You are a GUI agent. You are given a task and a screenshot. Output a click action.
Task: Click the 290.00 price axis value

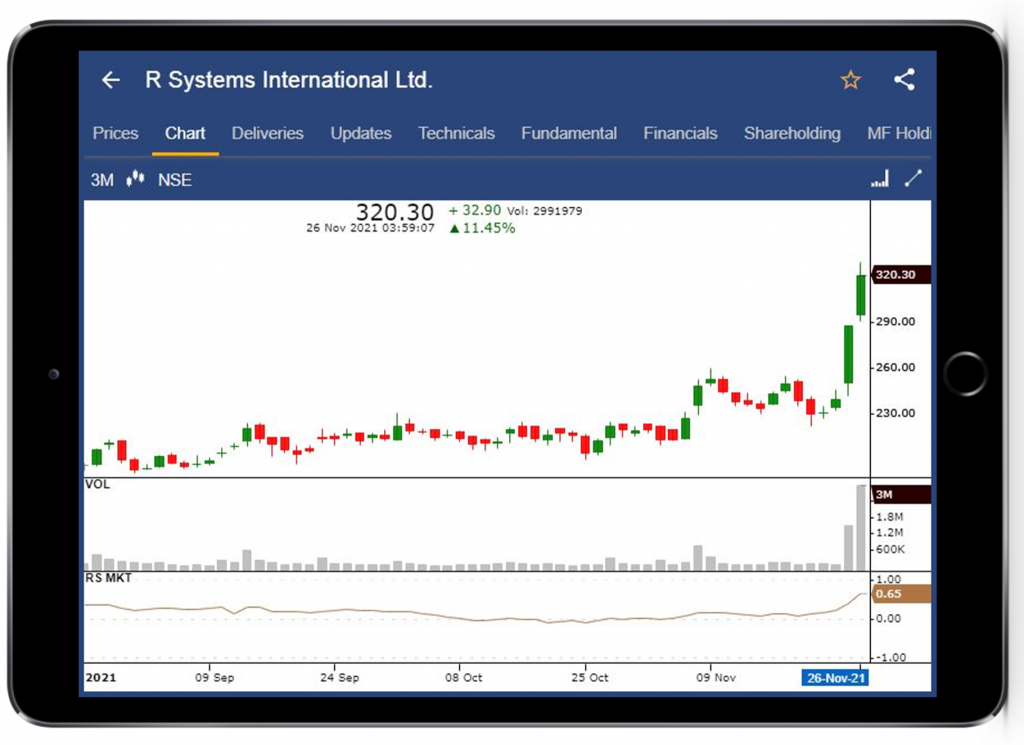[x=895, y=321]
